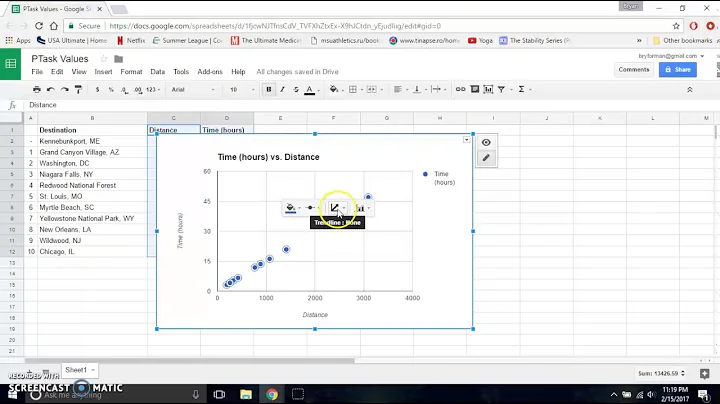720x404 pixels.
Task: Open the 123 more formats dropdown
Action: [153, 90]
